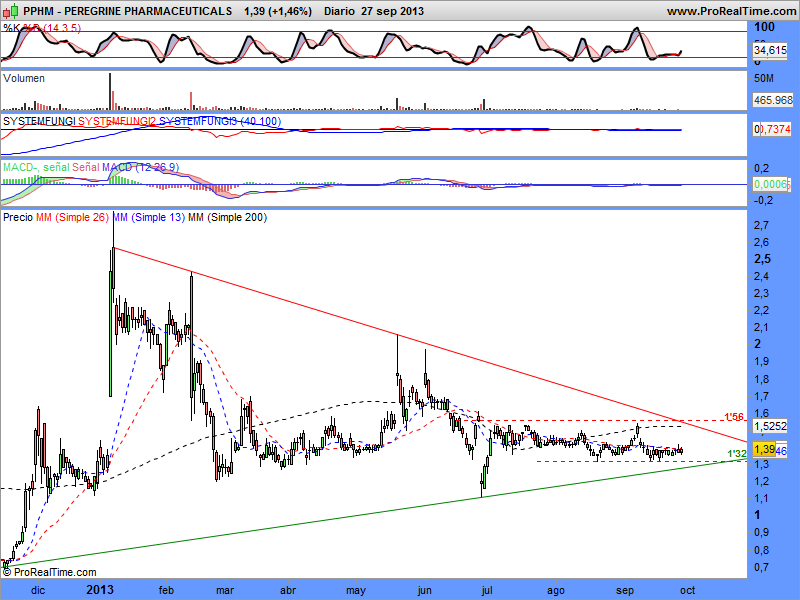Select the mar month on time axis
Screen dimensions: 800x600
[225, 590]
